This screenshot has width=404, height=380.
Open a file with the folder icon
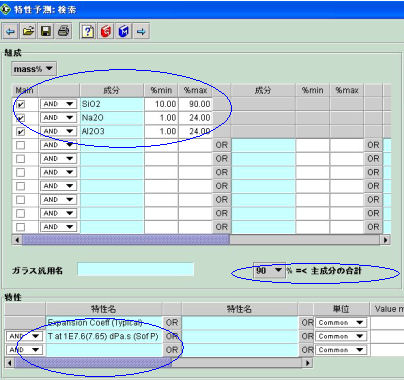(28, 32)
